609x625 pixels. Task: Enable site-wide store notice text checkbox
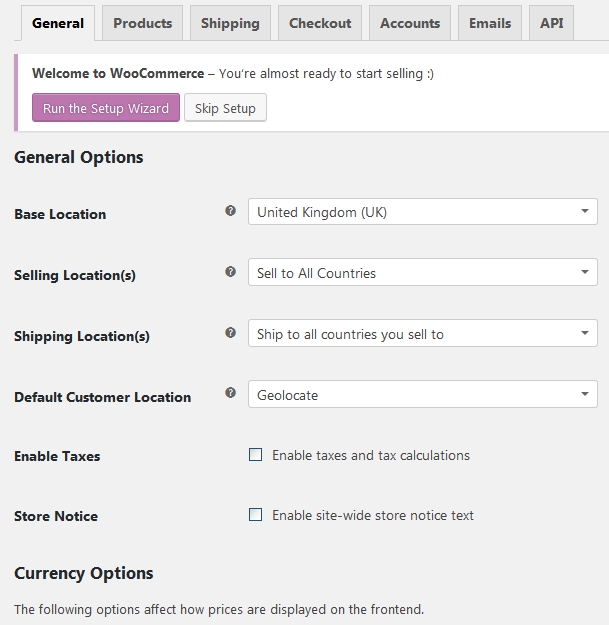click(256, 515)
